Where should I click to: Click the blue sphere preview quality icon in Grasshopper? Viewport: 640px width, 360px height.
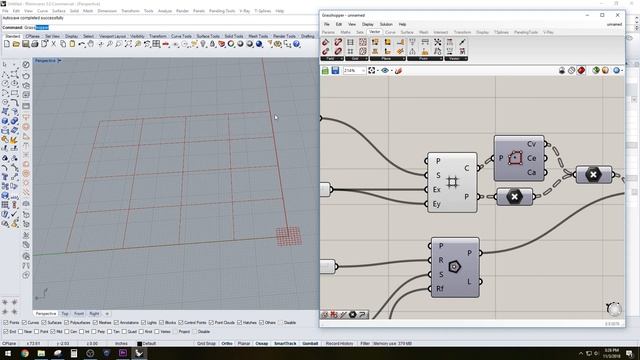[616, 71]
